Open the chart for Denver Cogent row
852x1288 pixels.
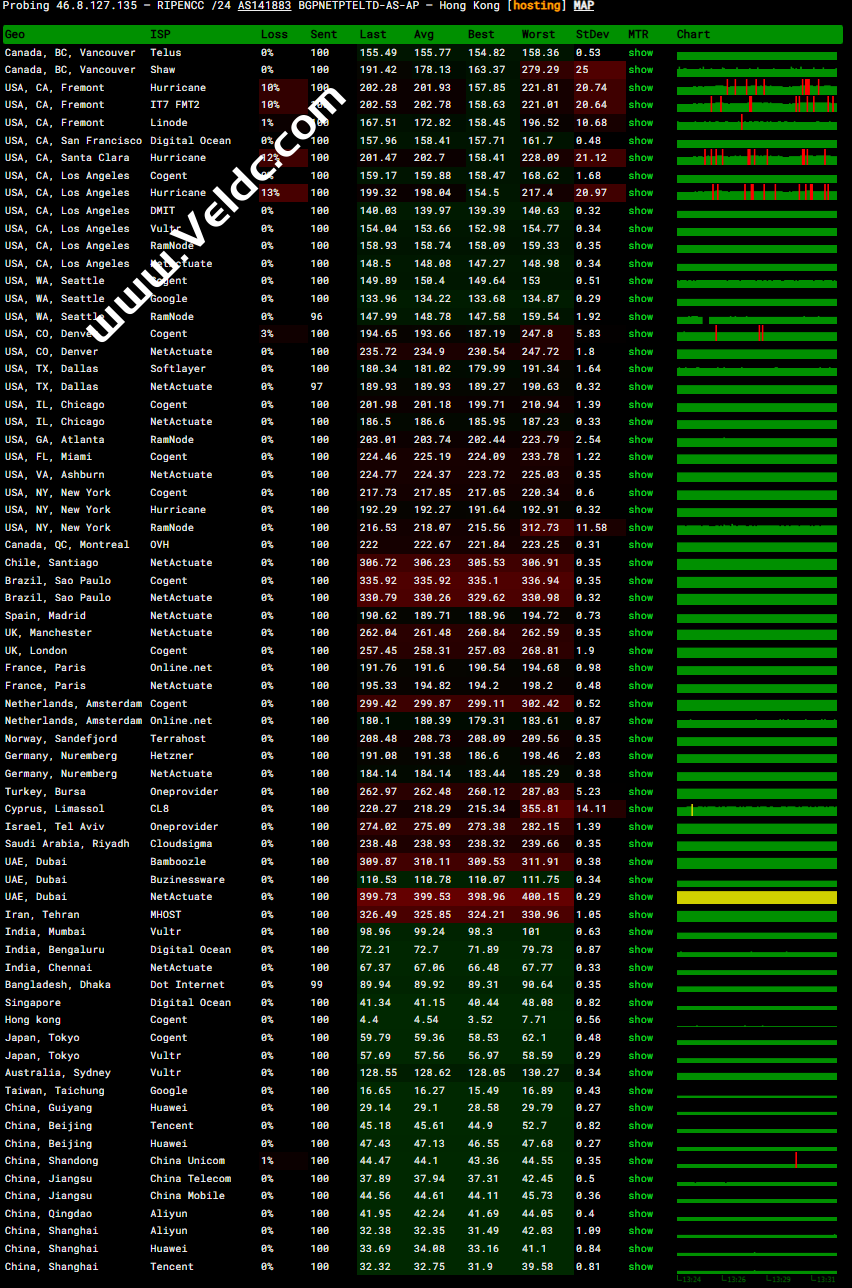pyautogui.click(x=757, y=334)
